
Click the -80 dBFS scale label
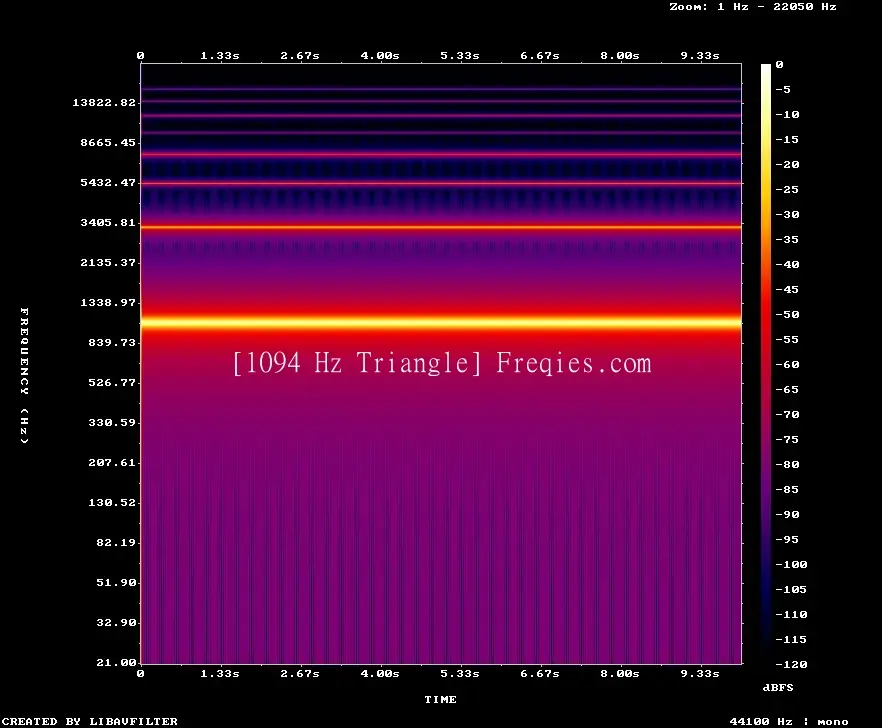point(787,465)
